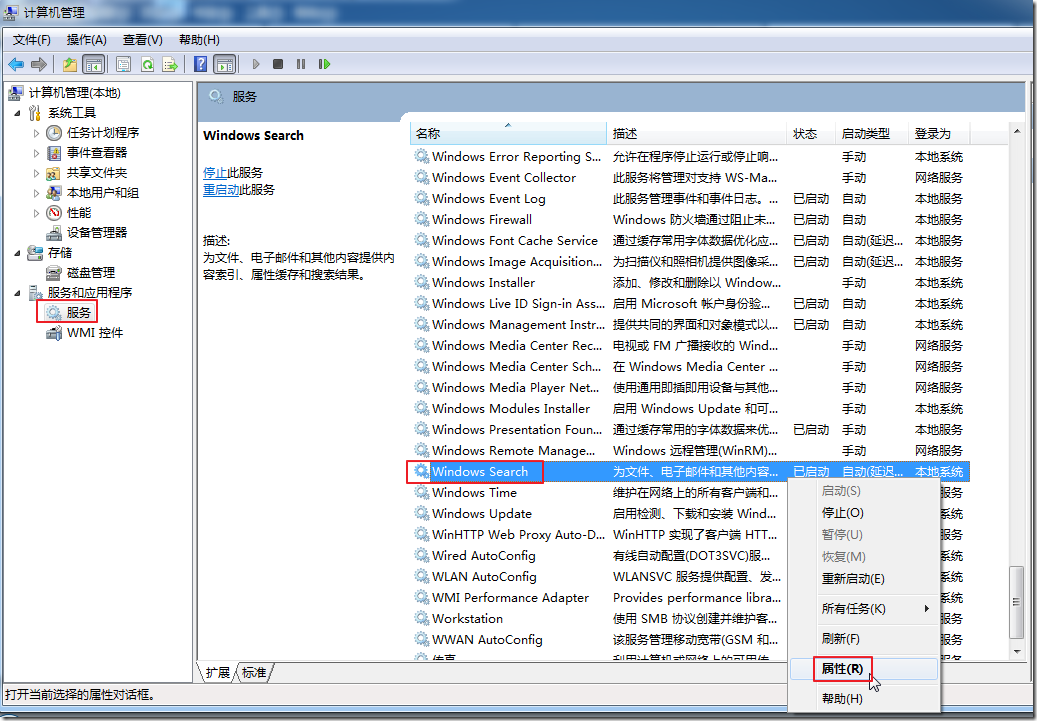The height and width of the screenshot is (721, 1037).
Task: Click the Restart service toolbar icon
Action: point(324,64)
